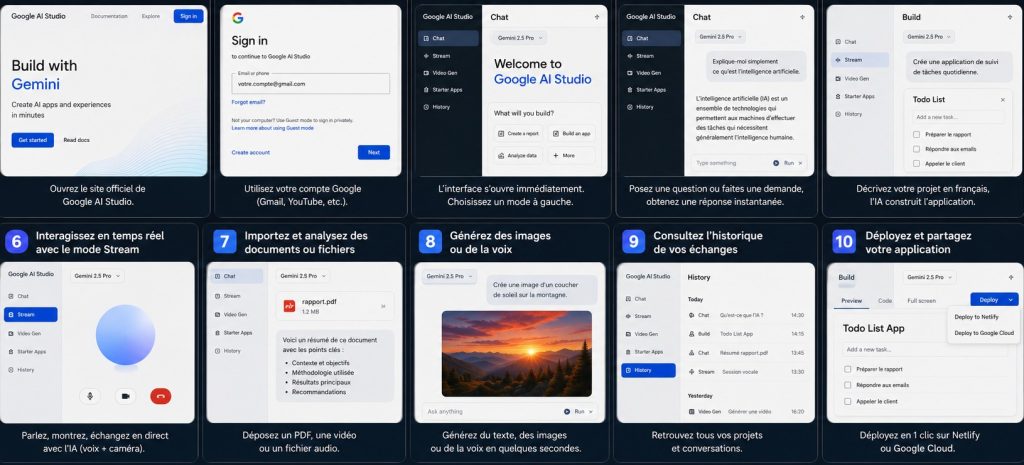The width and height of the screenshot is (1024, 465).
Task: Check Répondre aux emails in the Todo List App preview
Action: [x=848, y=385]
